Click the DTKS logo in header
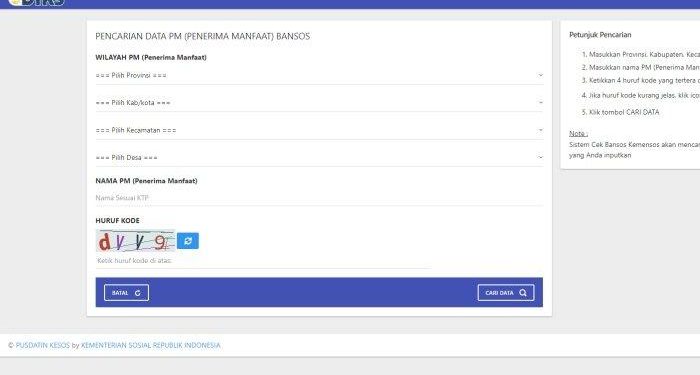The width and height of the screenshot is (700, 375). point(37,3)
